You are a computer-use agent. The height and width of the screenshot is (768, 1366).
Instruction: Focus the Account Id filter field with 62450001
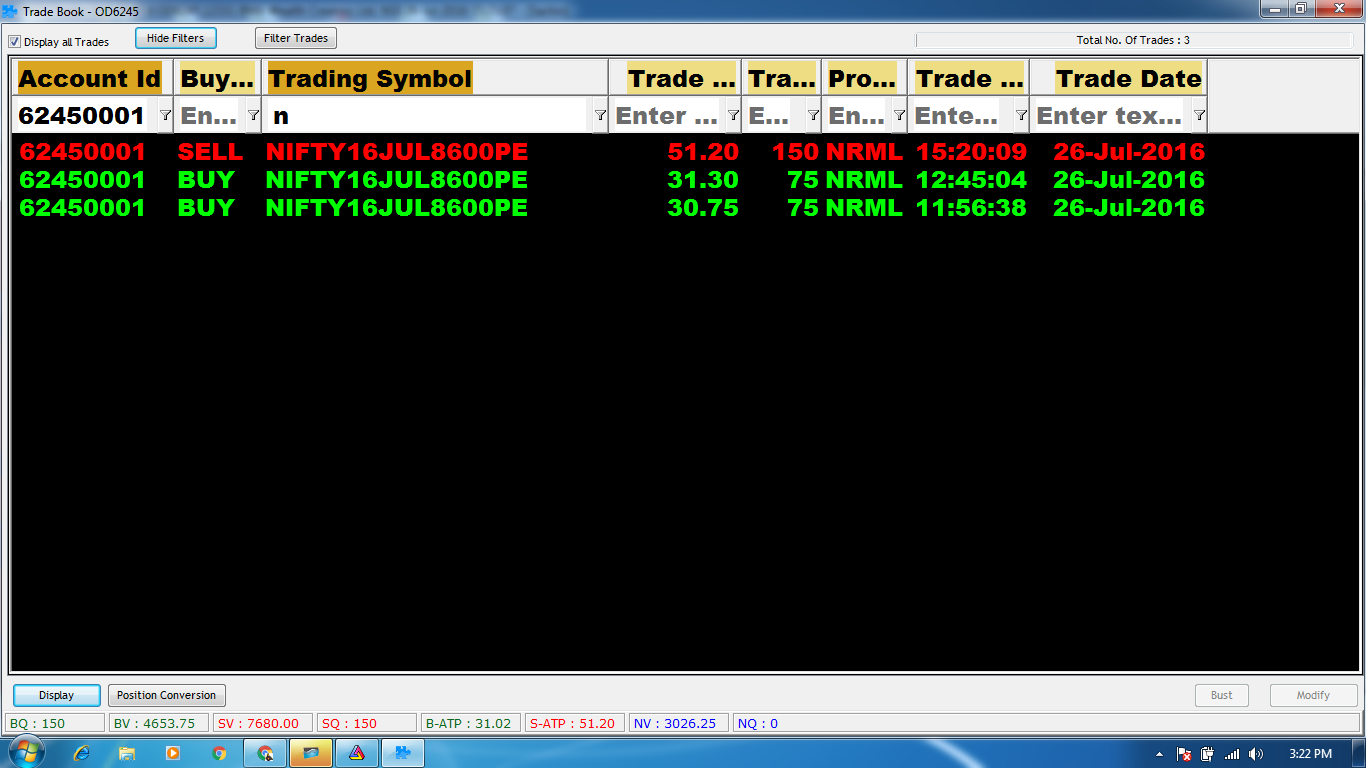[85, 116]
